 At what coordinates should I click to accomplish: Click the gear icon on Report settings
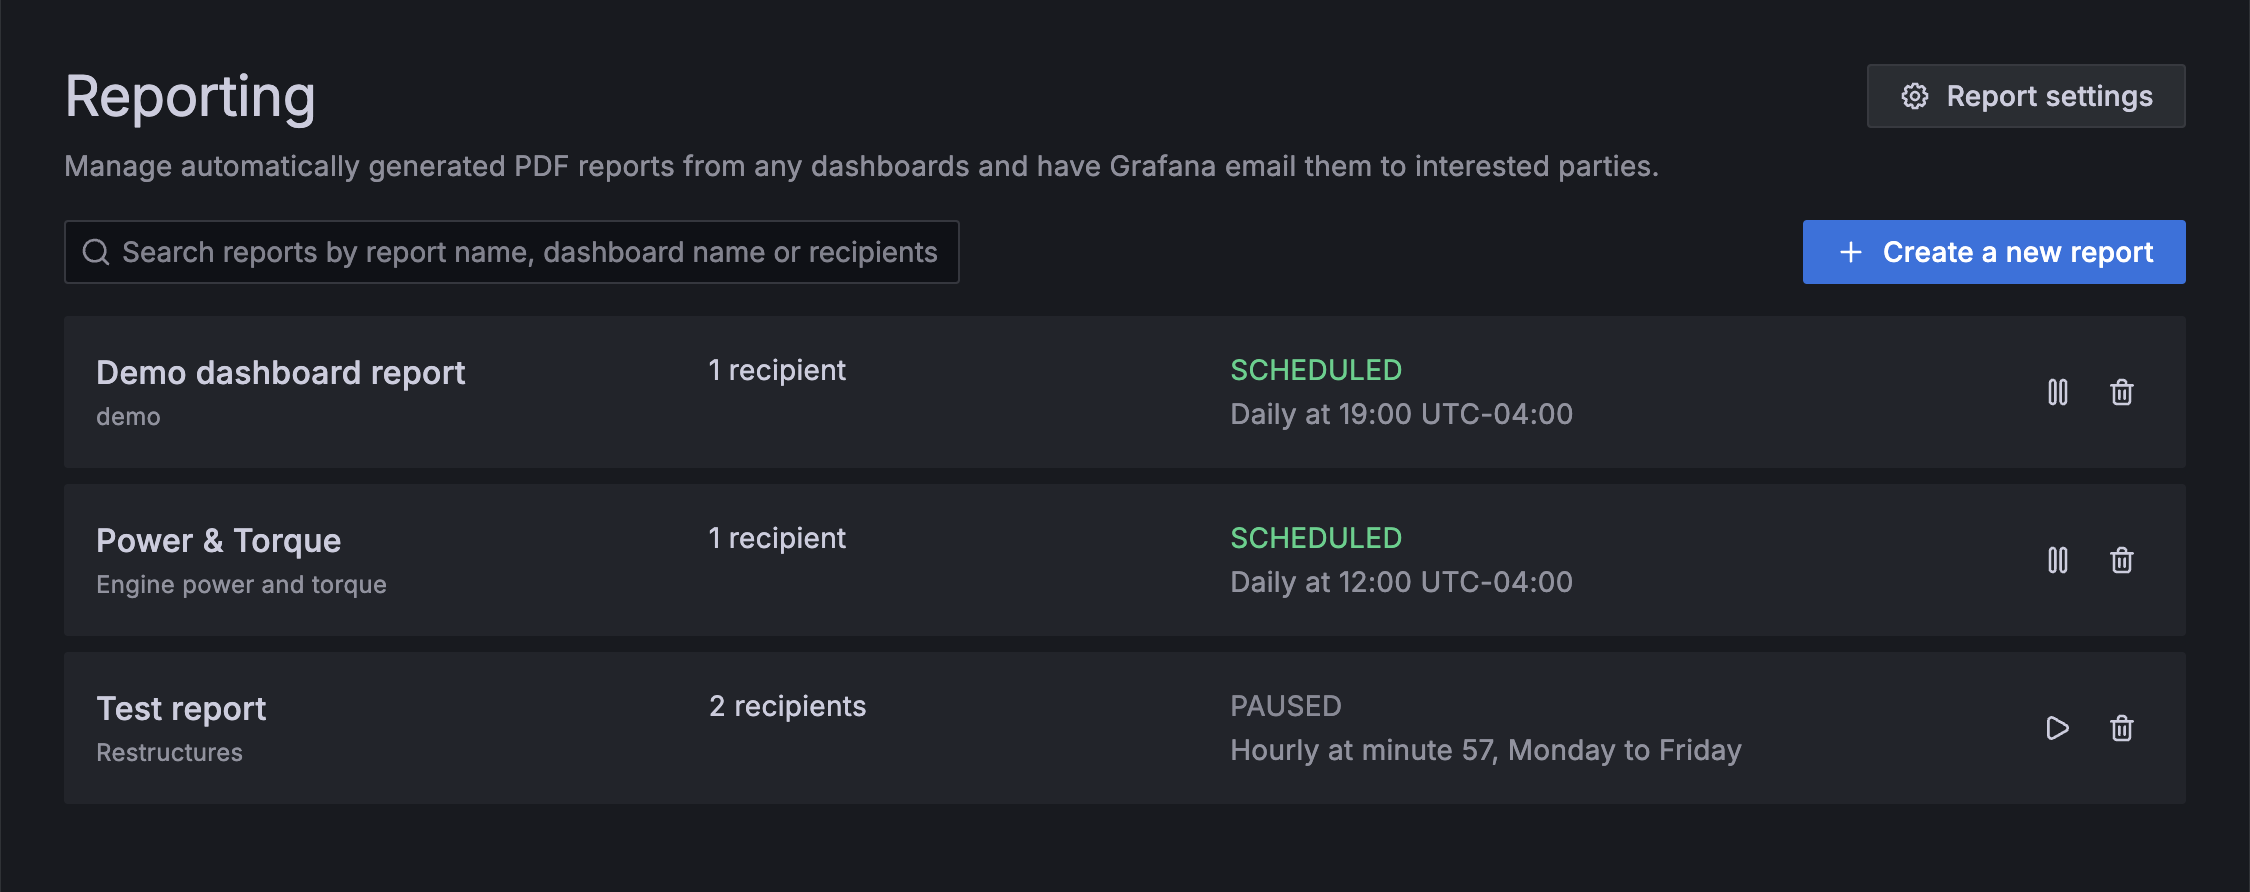1913,95
